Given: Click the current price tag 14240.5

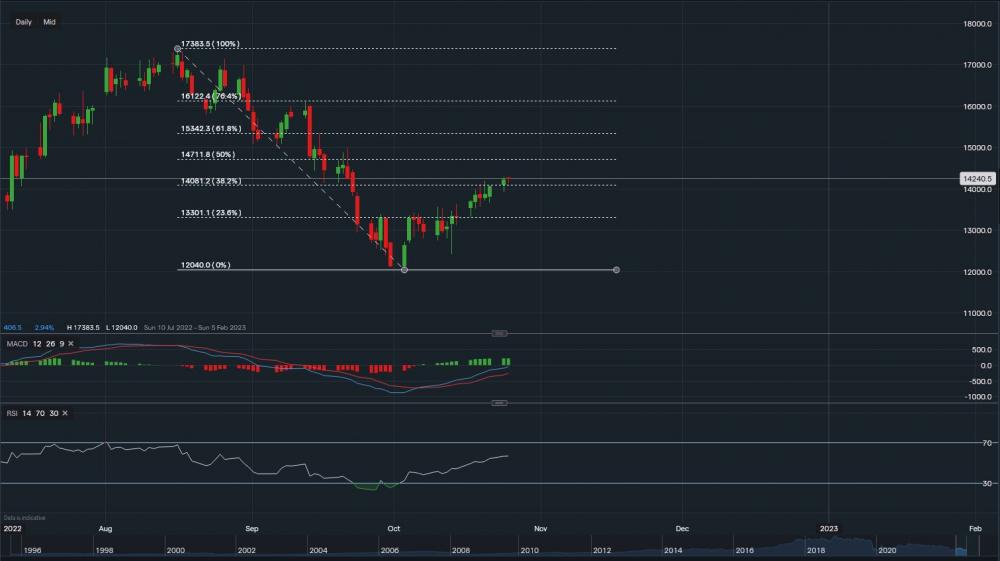Looking at the screenshot, I should (x=976, y=179).
